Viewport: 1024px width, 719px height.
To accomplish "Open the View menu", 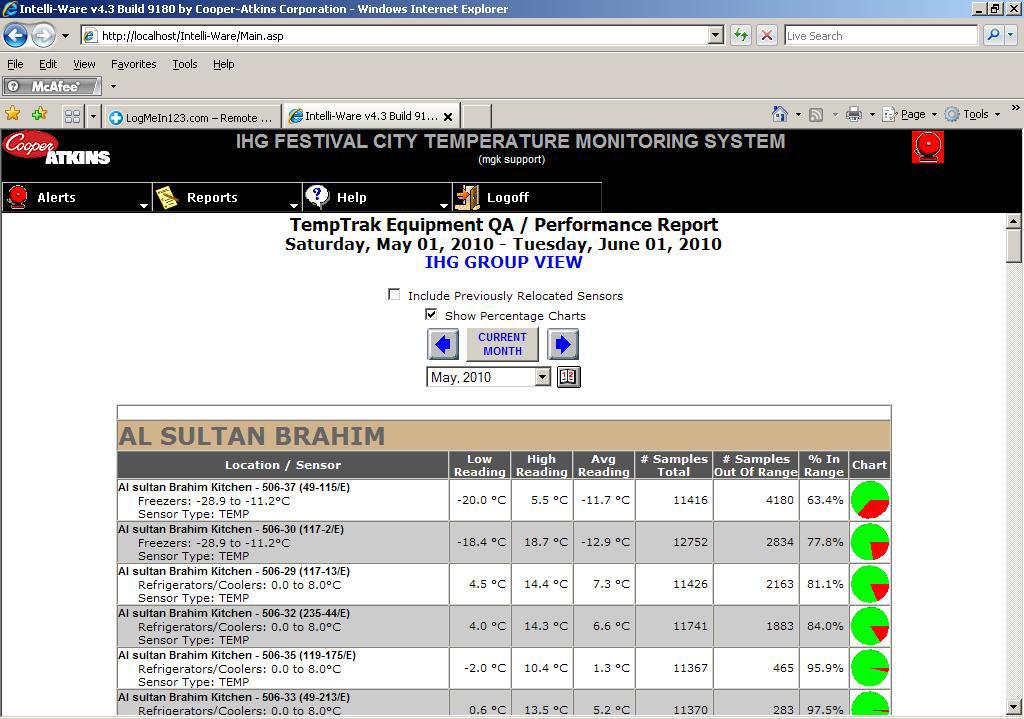I will 84,64.
